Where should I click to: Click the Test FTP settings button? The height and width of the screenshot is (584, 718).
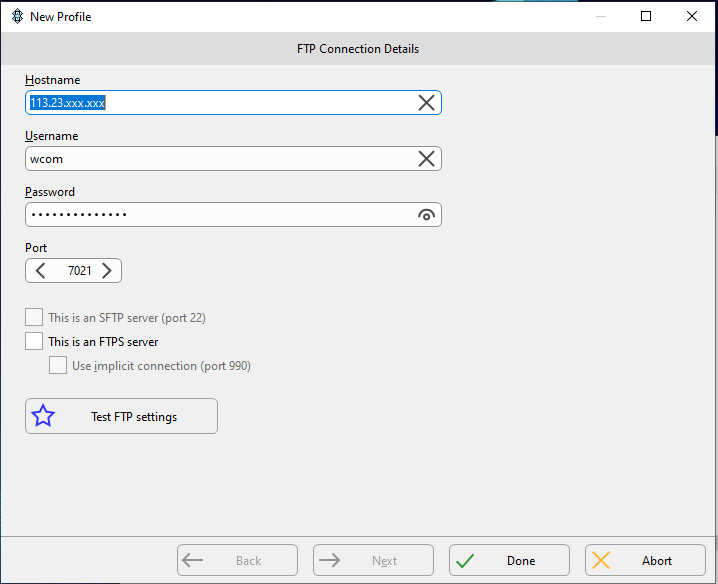click(x=121, y=416)
